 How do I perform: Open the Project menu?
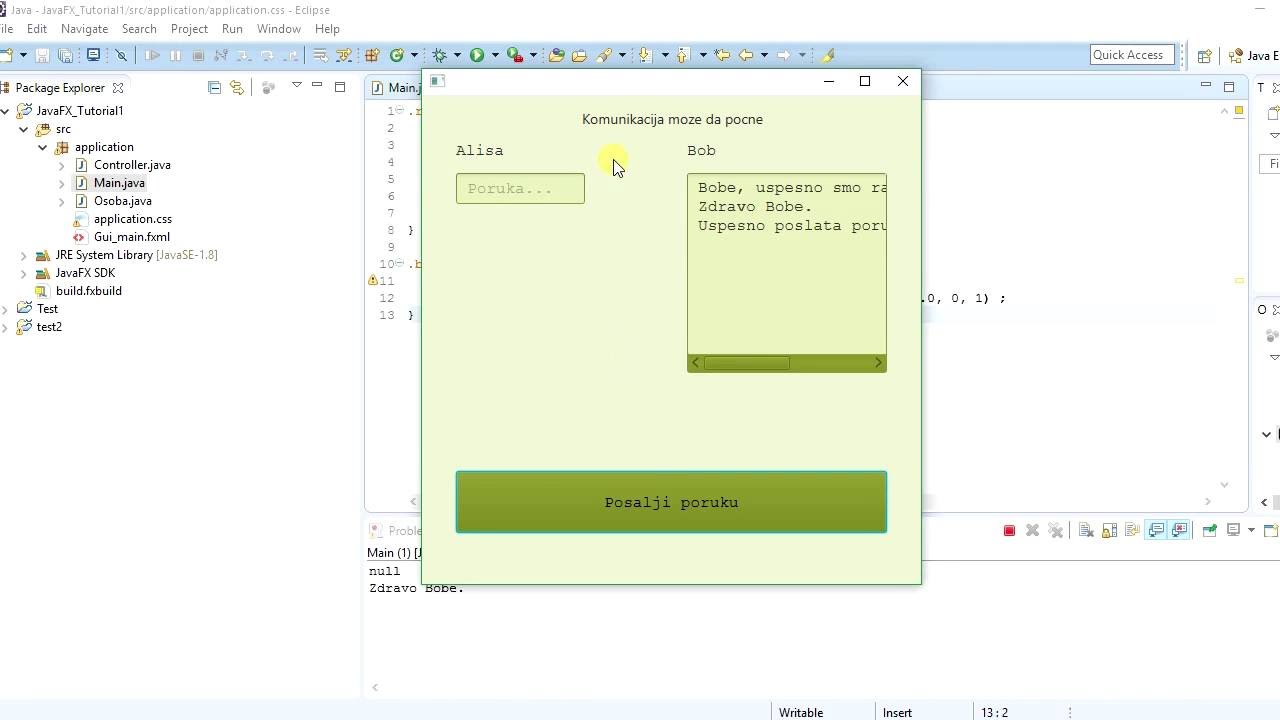[189, 29]
